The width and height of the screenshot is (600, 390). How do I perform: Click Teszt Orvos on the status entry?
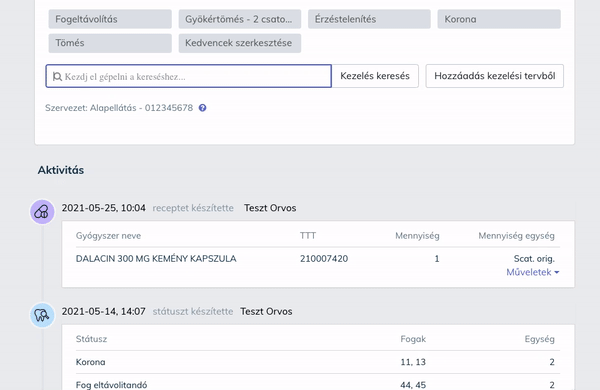(x=266, y=312)
